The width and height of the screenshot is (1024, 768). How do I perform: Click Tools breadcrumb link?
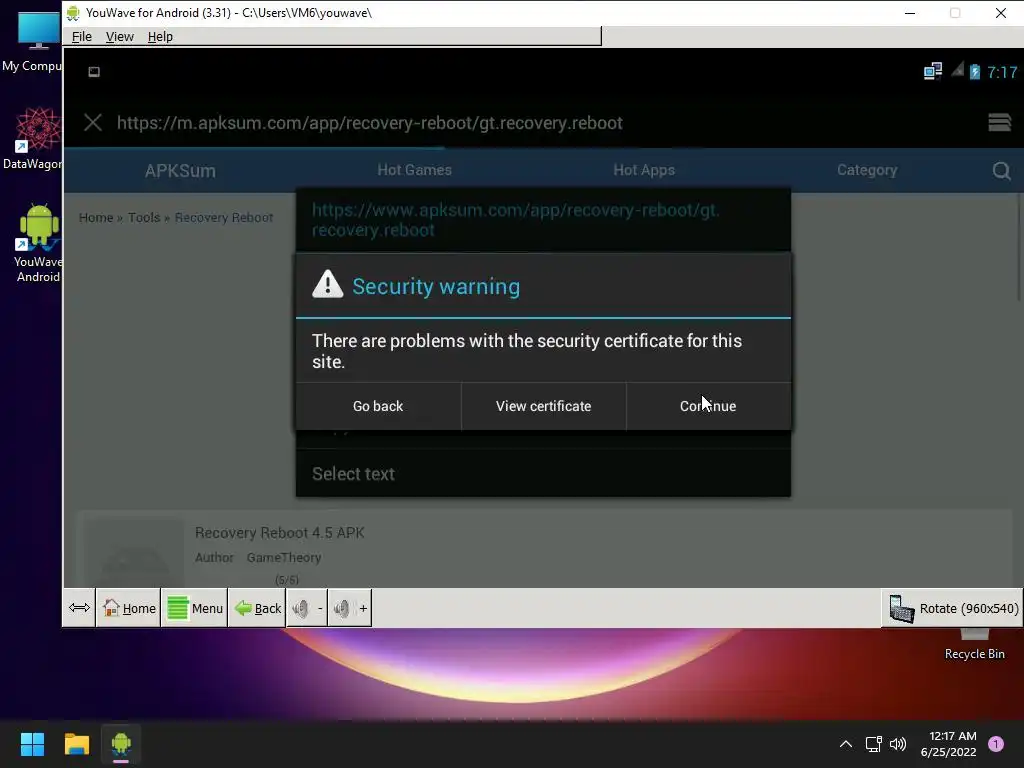click(x=144, y=217)
